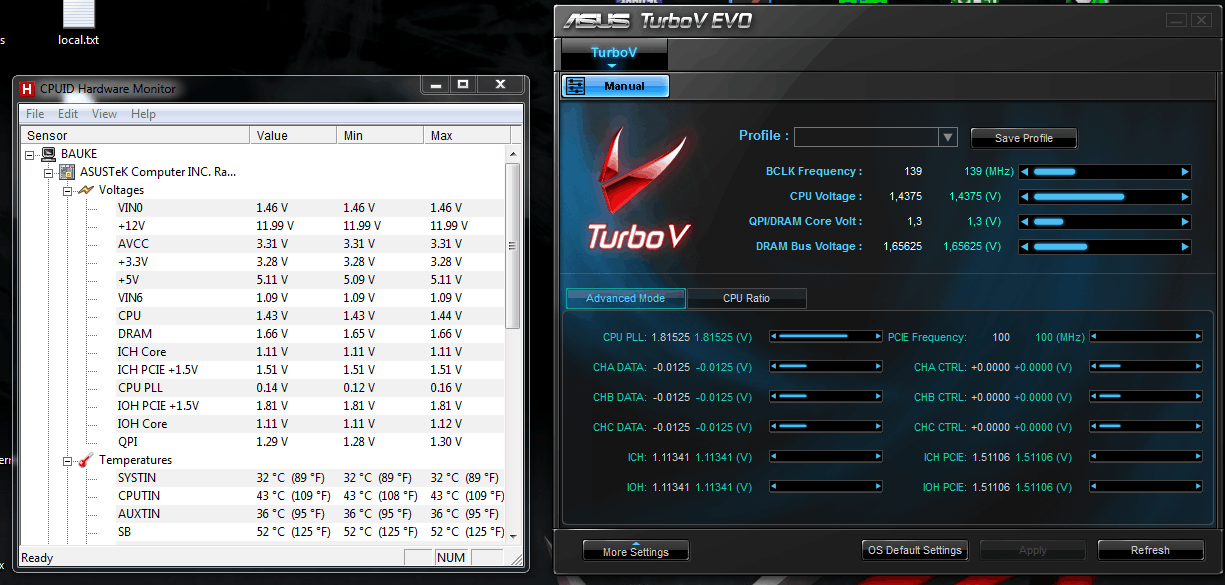Click OS Default Settings button
The image size is (1225, 585).
[x=914, y=550]
